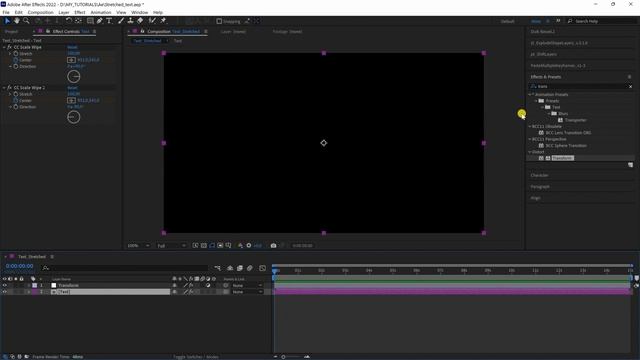This screenshot has height=360, width=640.
Task: Click the stopwatch next to first Stretch property
Action: [x=16, y=53]
